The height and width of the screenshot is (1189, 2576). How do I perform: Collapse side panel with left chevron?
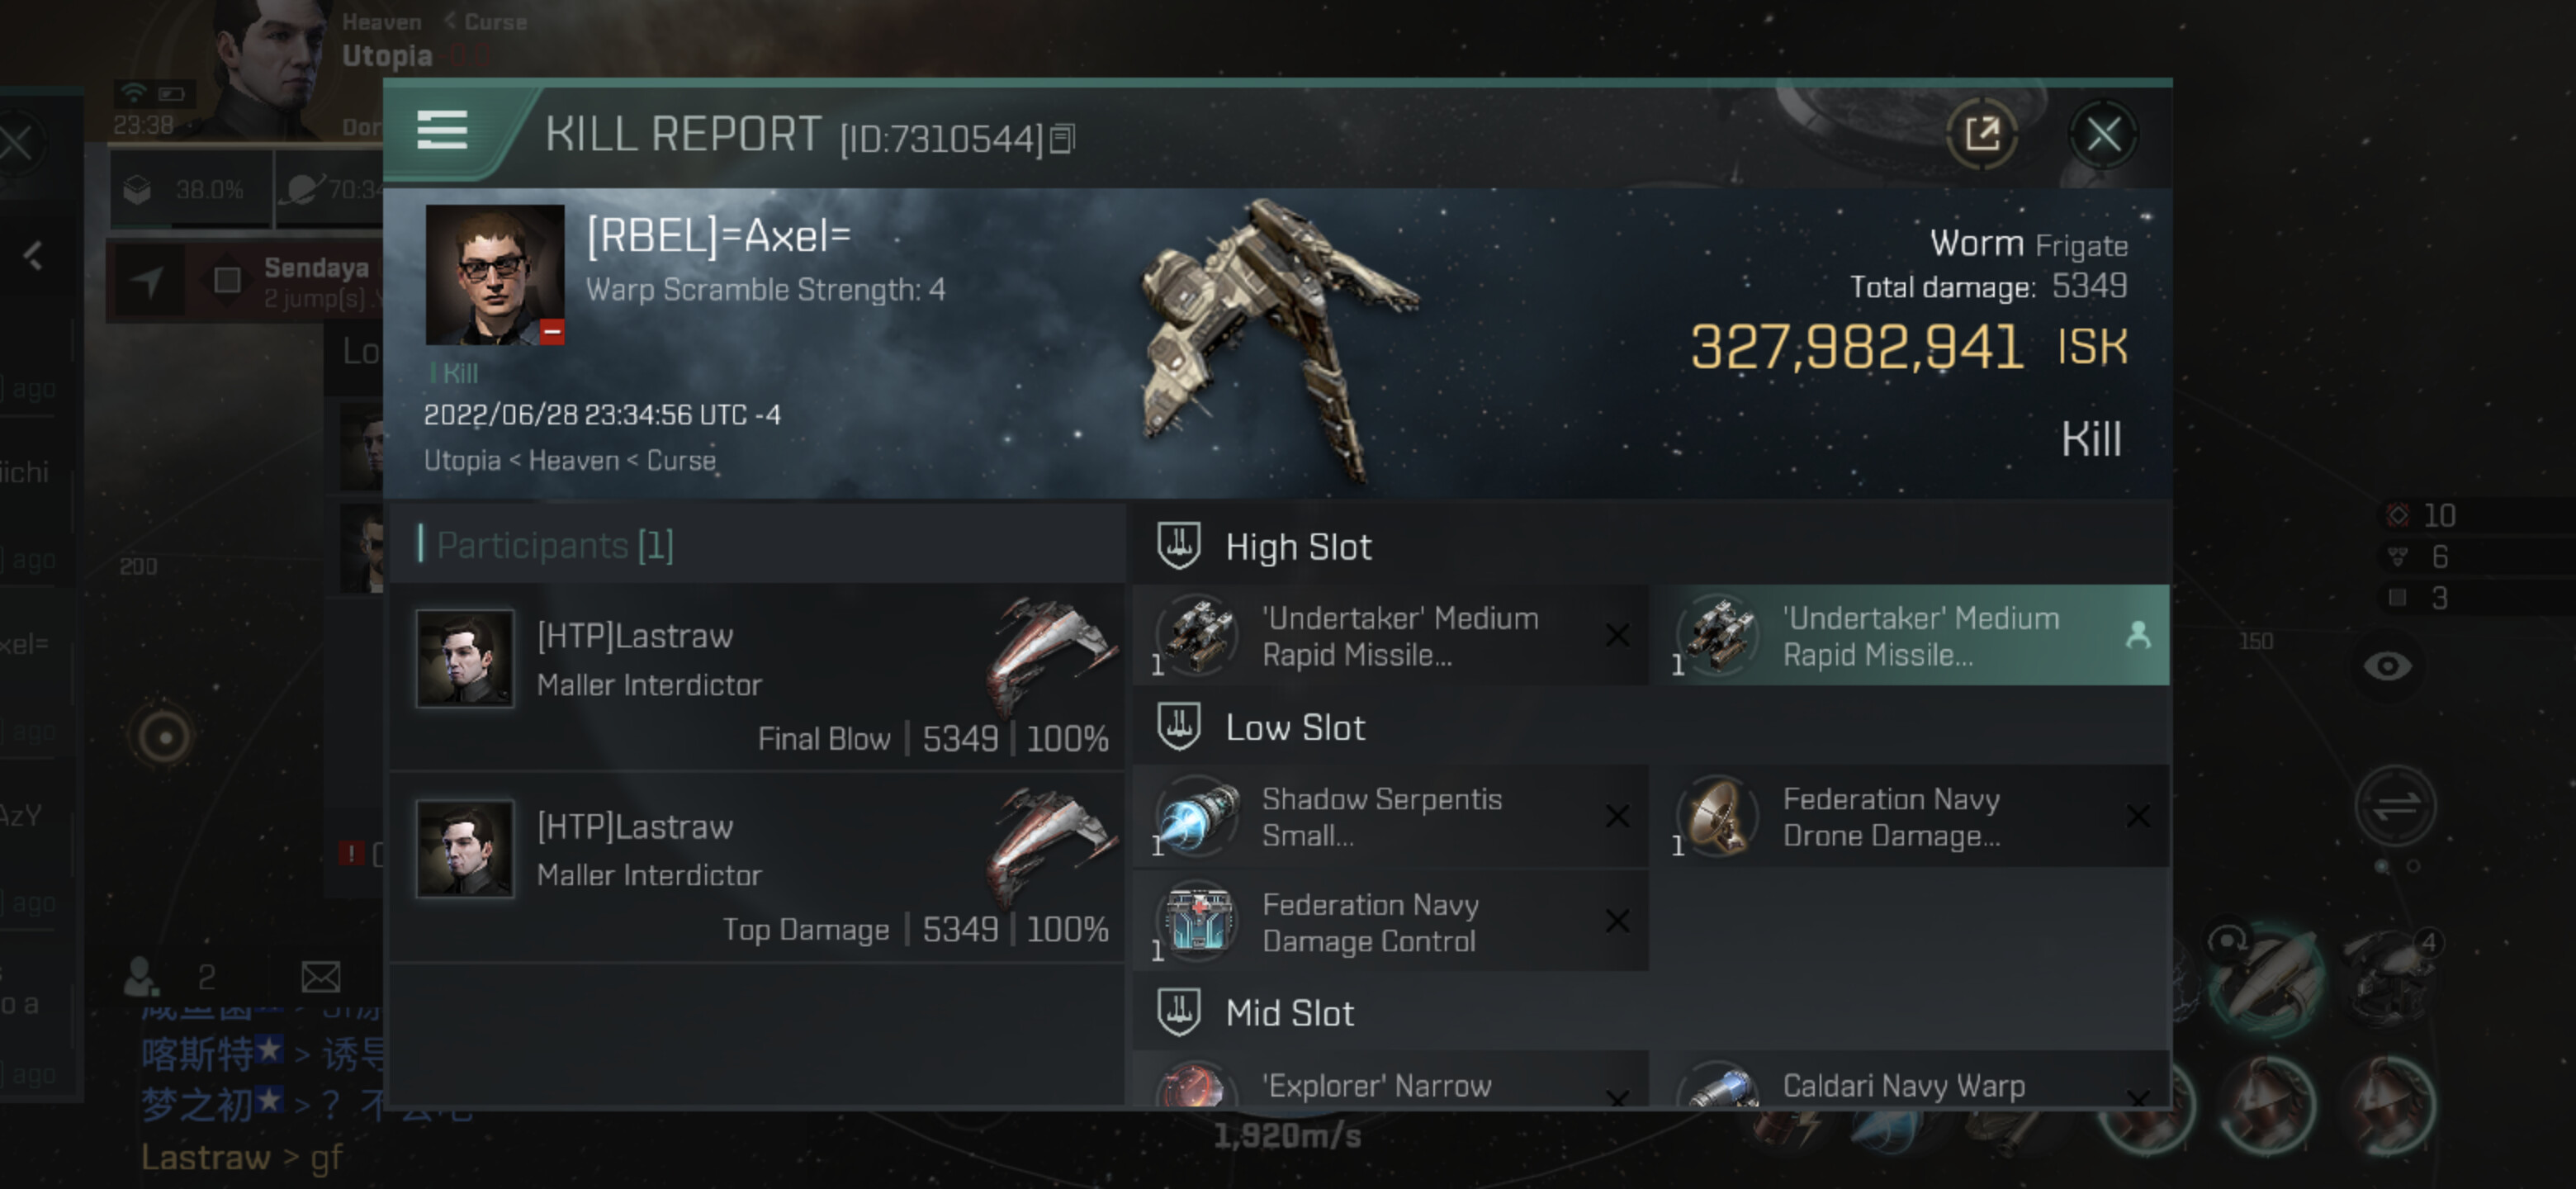click(x=33, y=256)
